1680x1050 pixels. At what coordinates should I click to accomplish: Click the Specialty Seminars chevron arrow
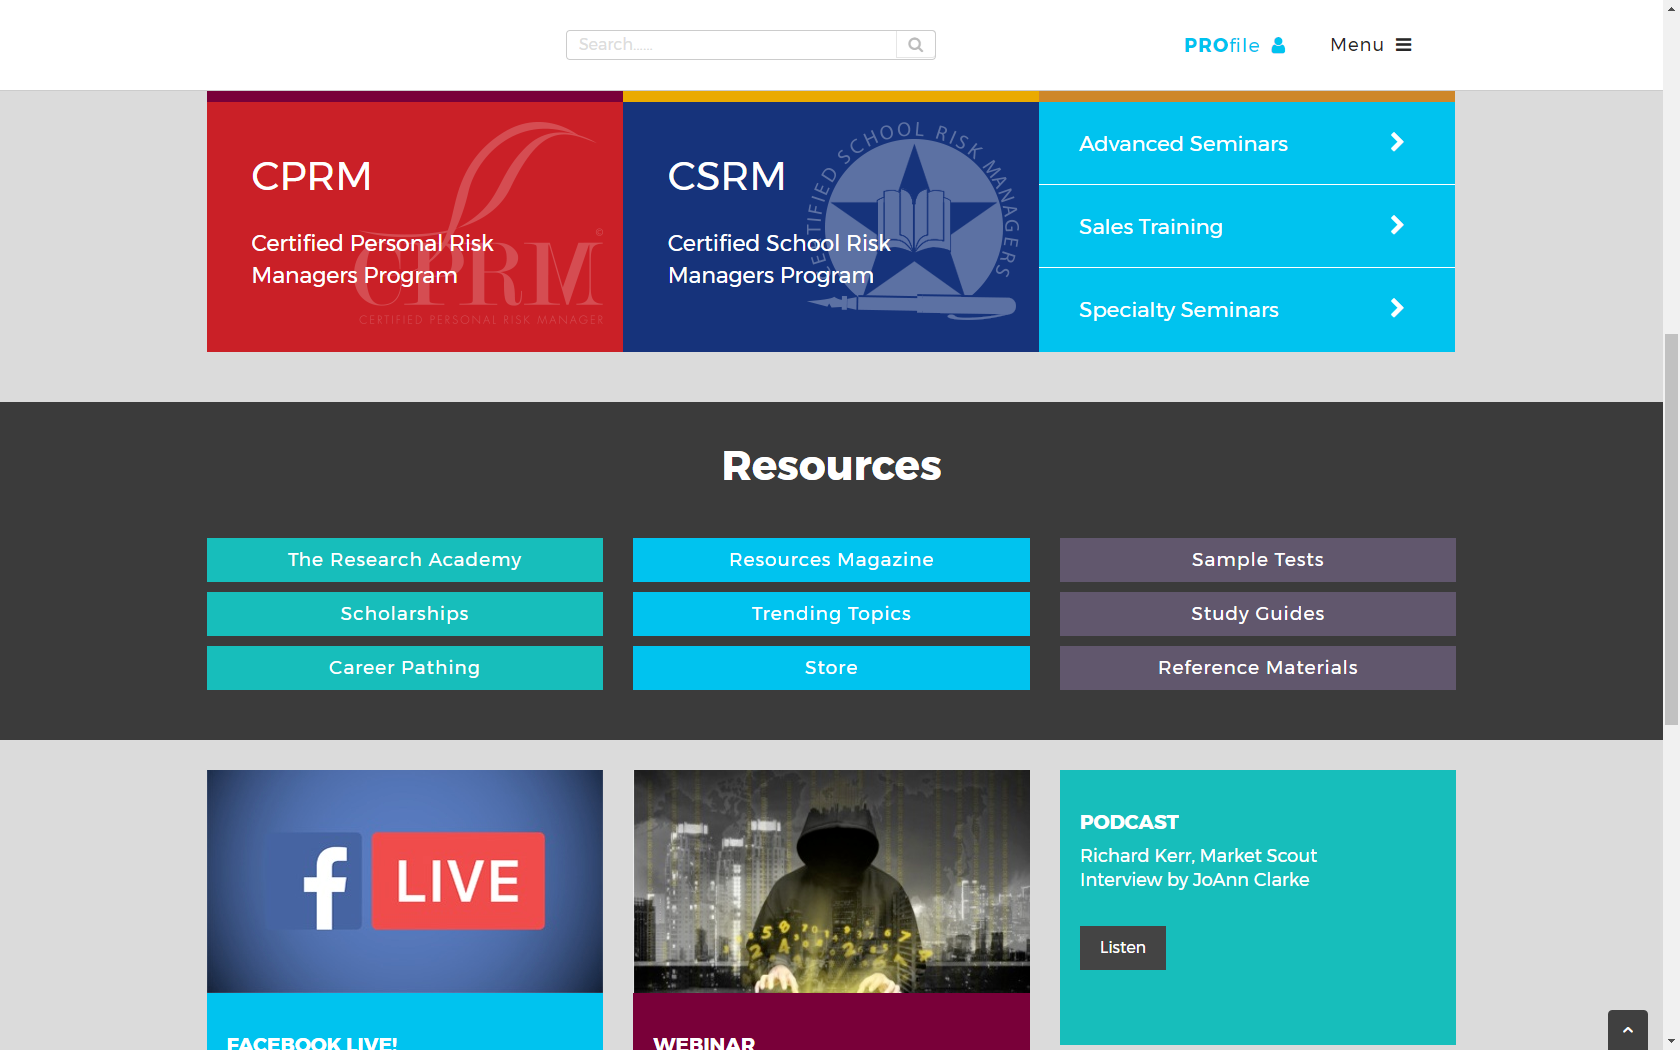click(1397, 309)
